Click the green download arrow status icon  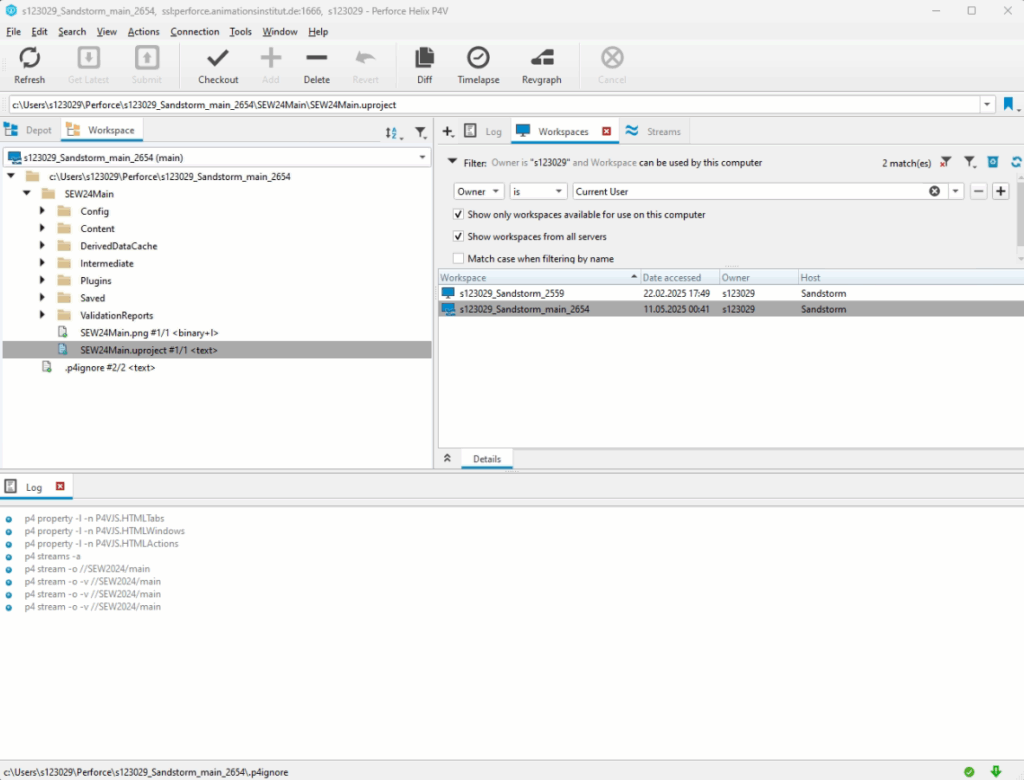(996, 772)
